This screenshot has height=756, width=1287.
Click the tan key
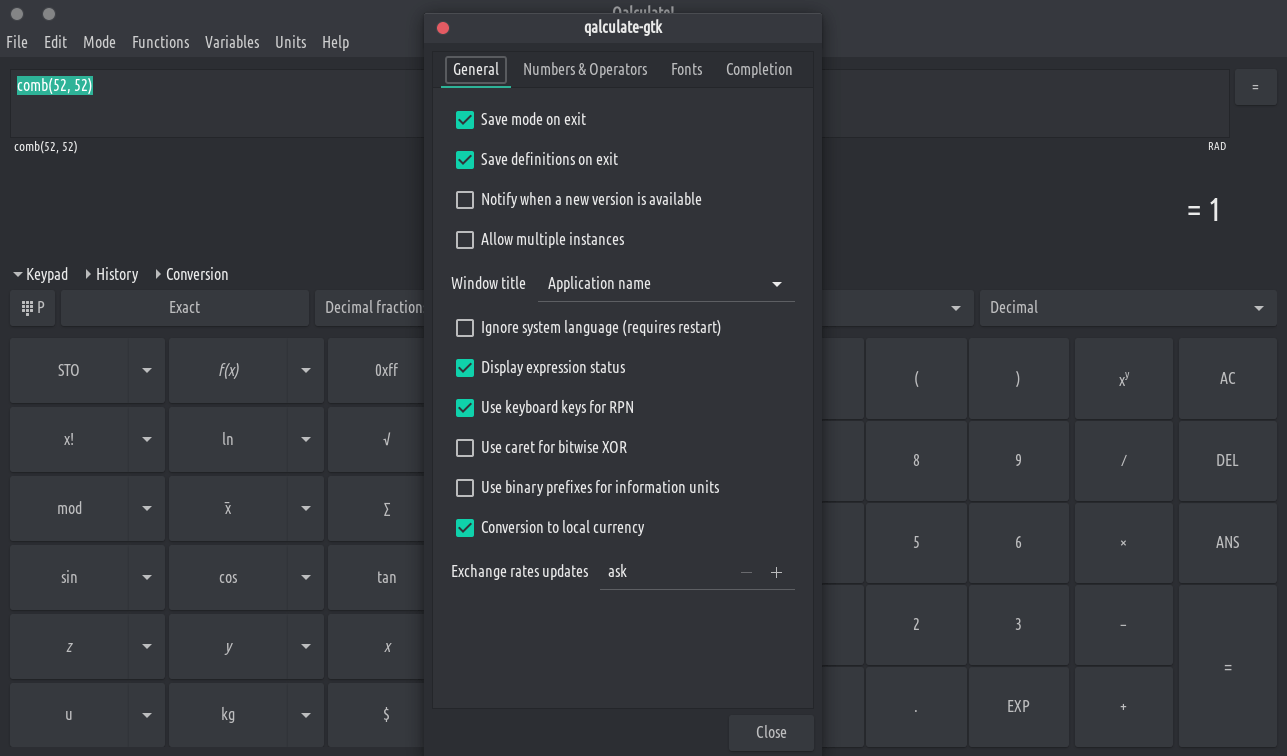pyautogui.click(x=386, y=577)
